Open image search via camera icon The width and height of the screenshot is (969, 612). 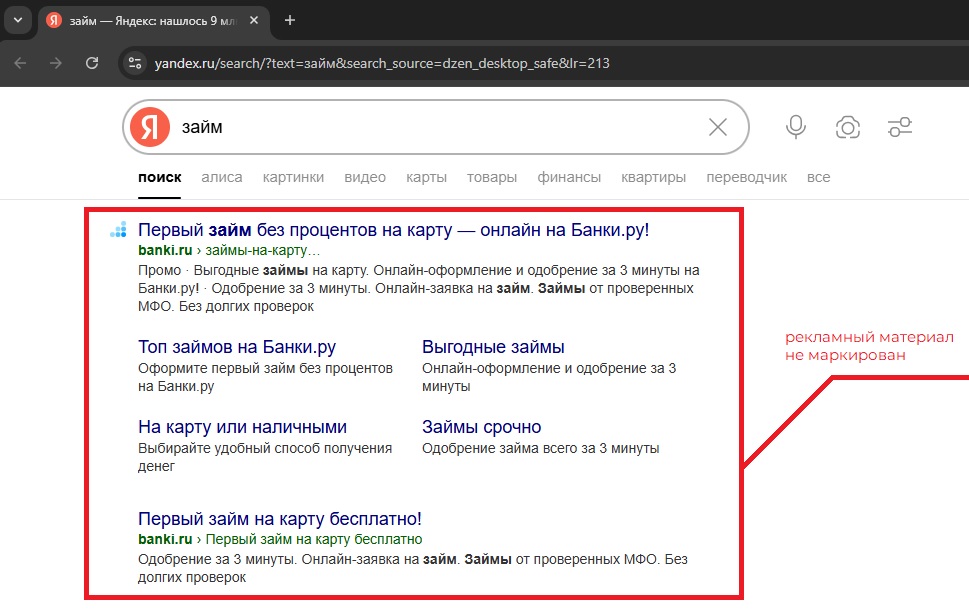(848, 127)
